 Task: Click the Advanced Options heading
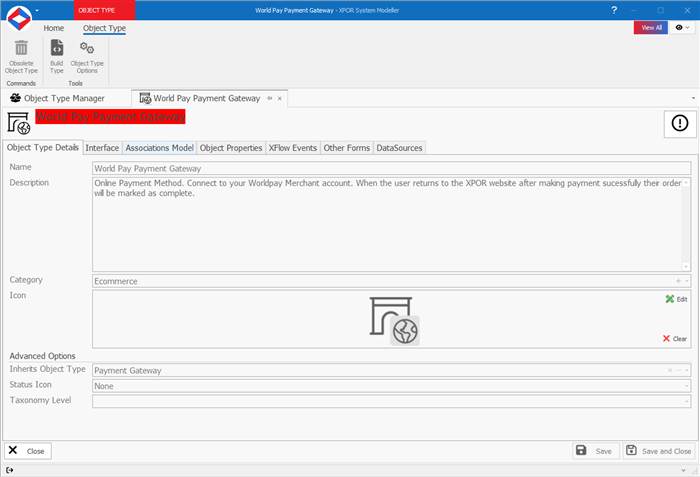[42, 356]
